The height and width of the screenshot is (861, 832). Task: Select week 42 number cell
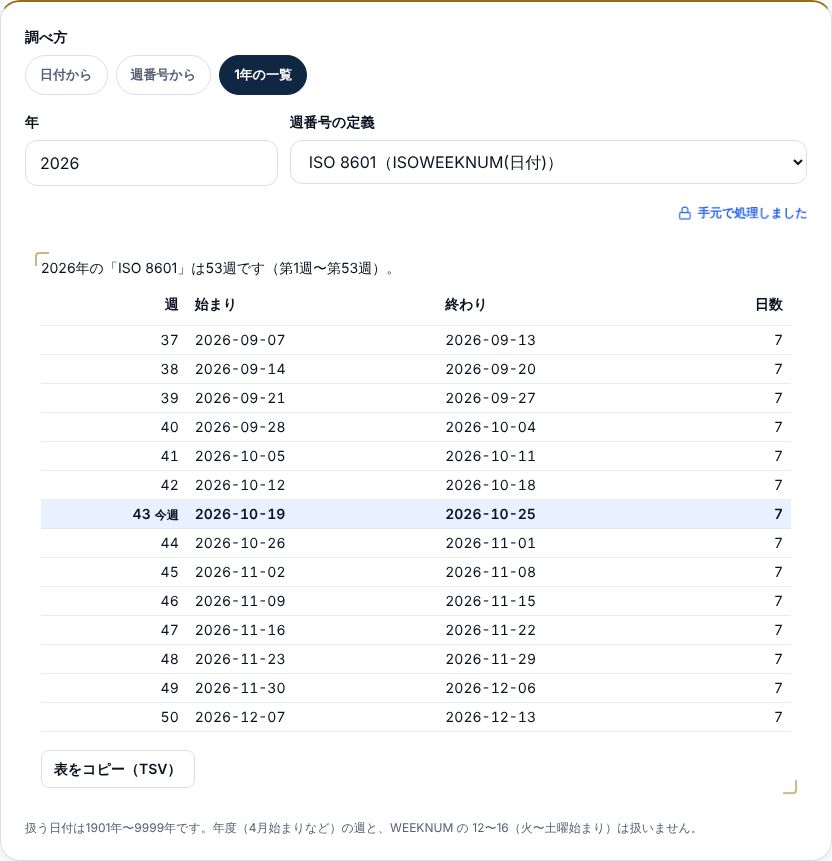(x=170, y=485)
